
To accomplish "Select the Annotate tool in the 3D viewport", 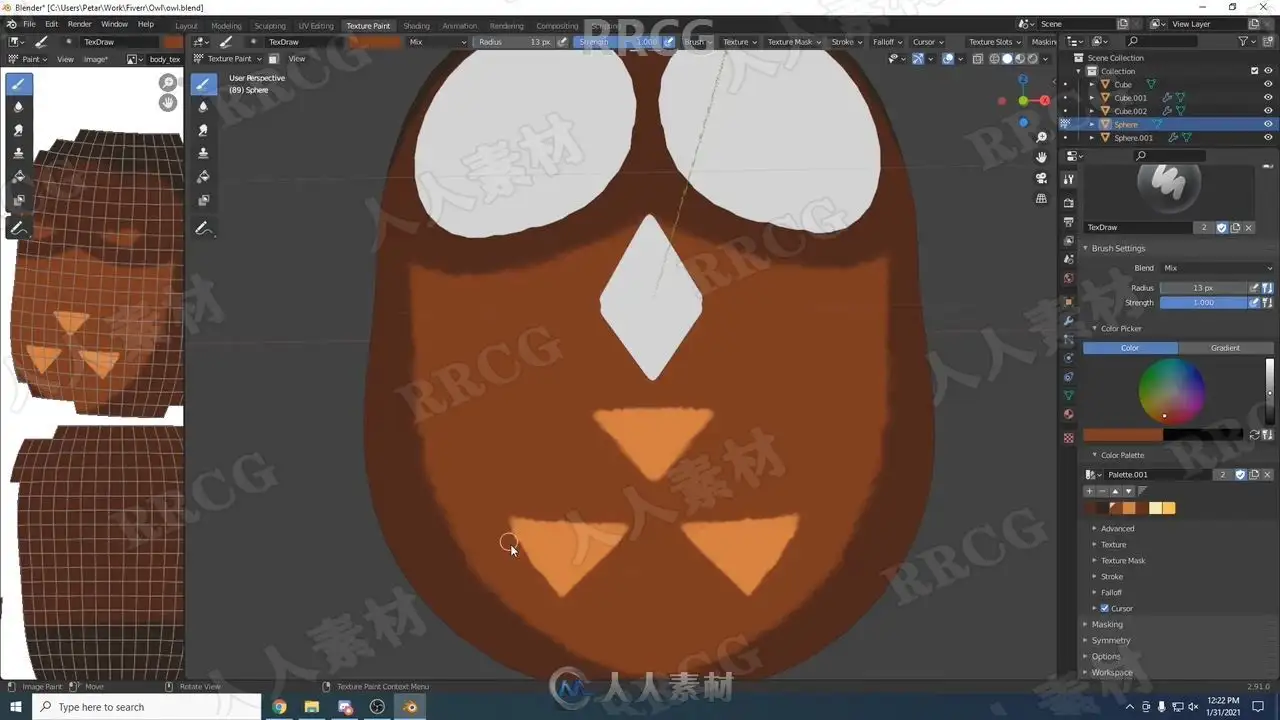I will 204,229.
